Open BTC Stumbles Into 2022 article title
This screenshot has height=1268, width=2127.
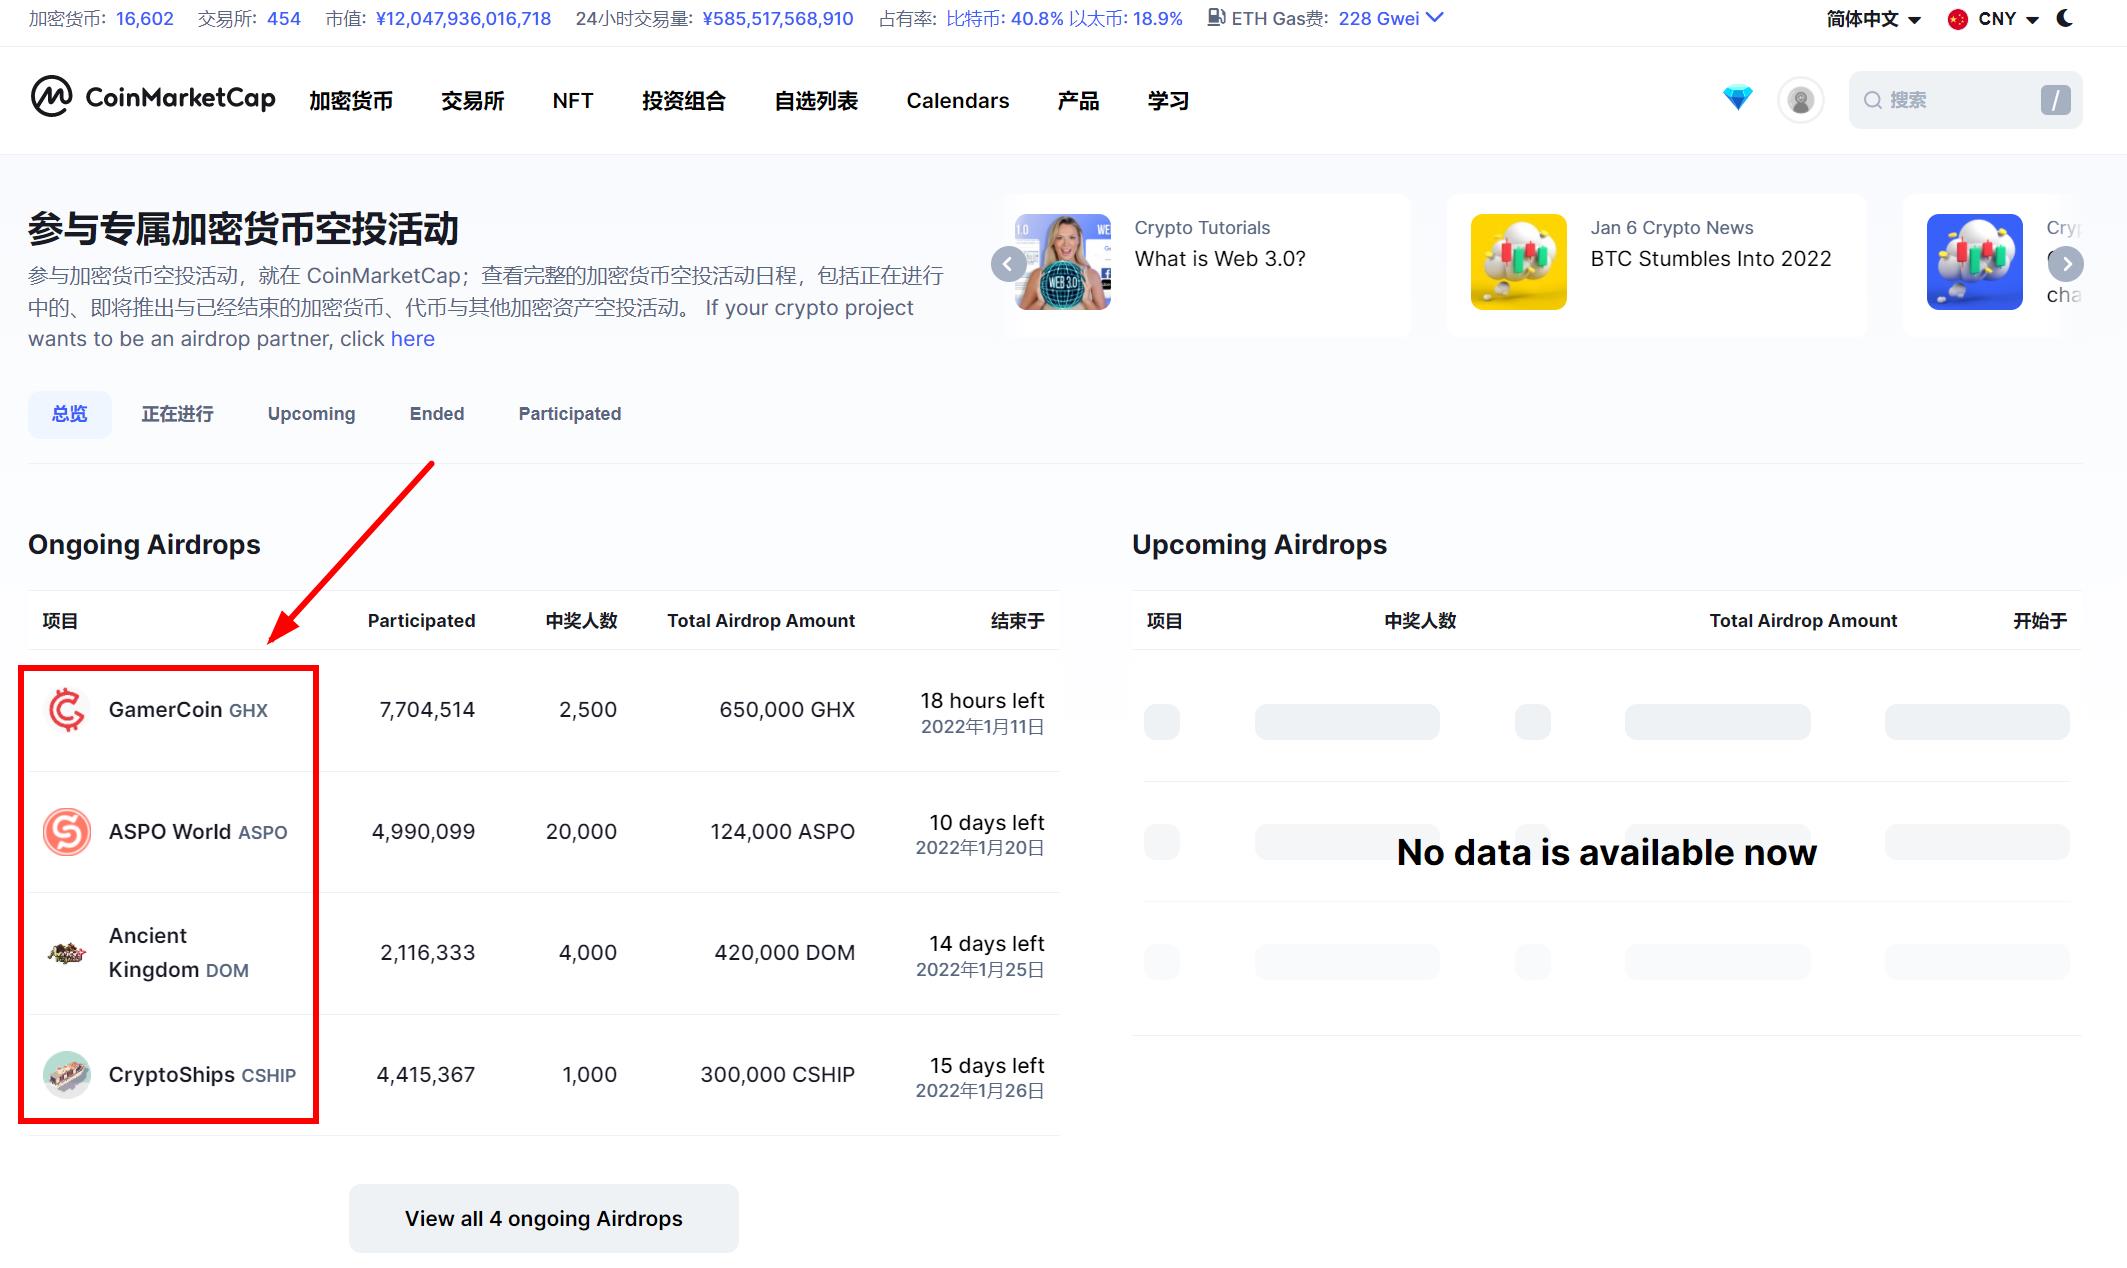click(1711, 259)
